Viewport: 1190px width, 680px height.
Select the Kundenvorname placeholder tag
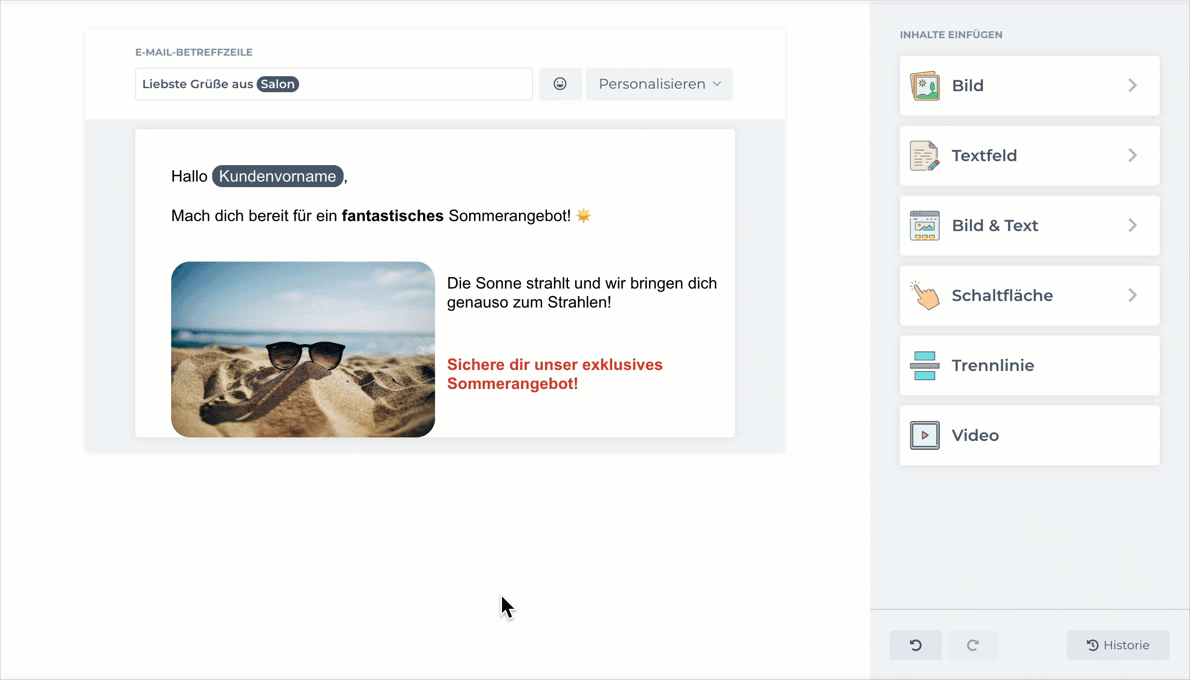[278, 176]
